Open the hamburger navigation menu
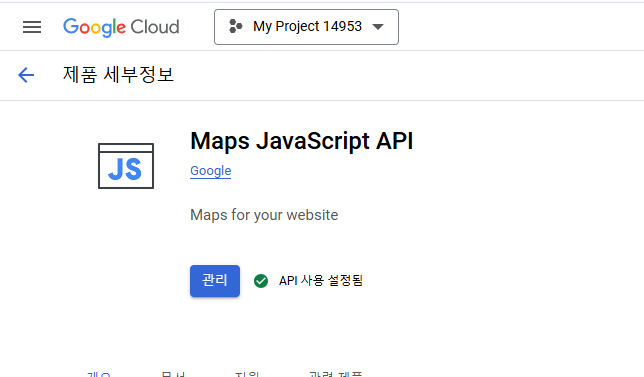This screenshot has height=377, width=644. click(x=32, y=27)
